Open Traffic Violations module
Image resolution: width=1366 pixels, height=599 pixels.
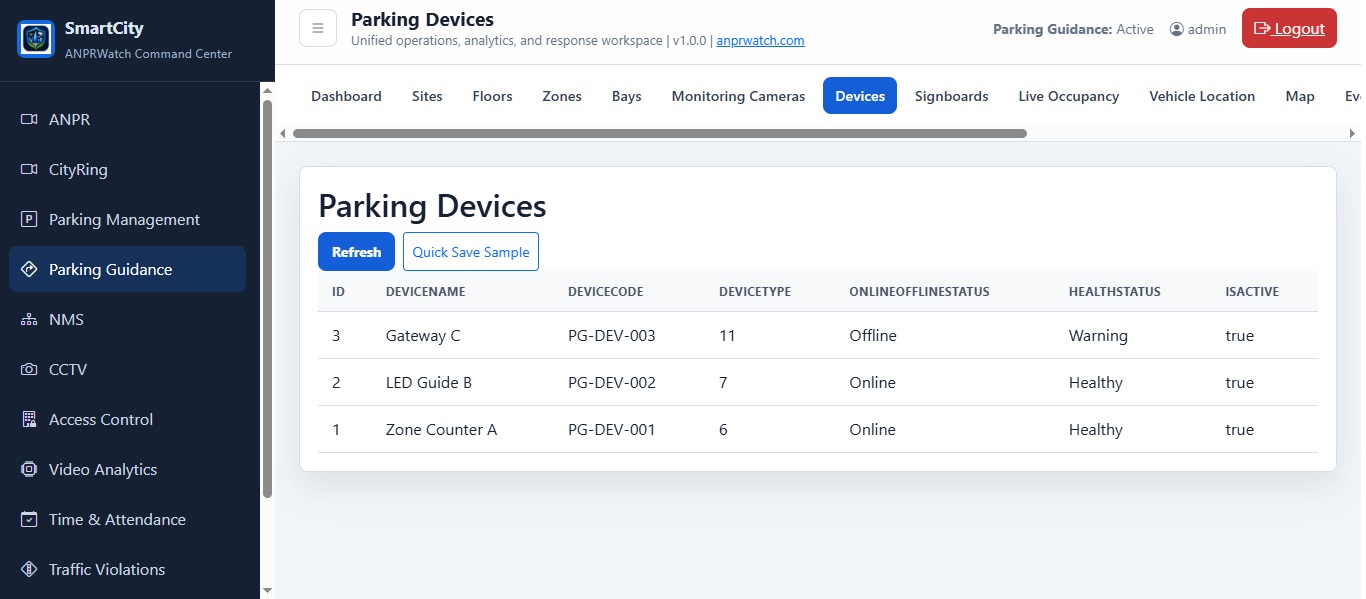tap(127, 569)
